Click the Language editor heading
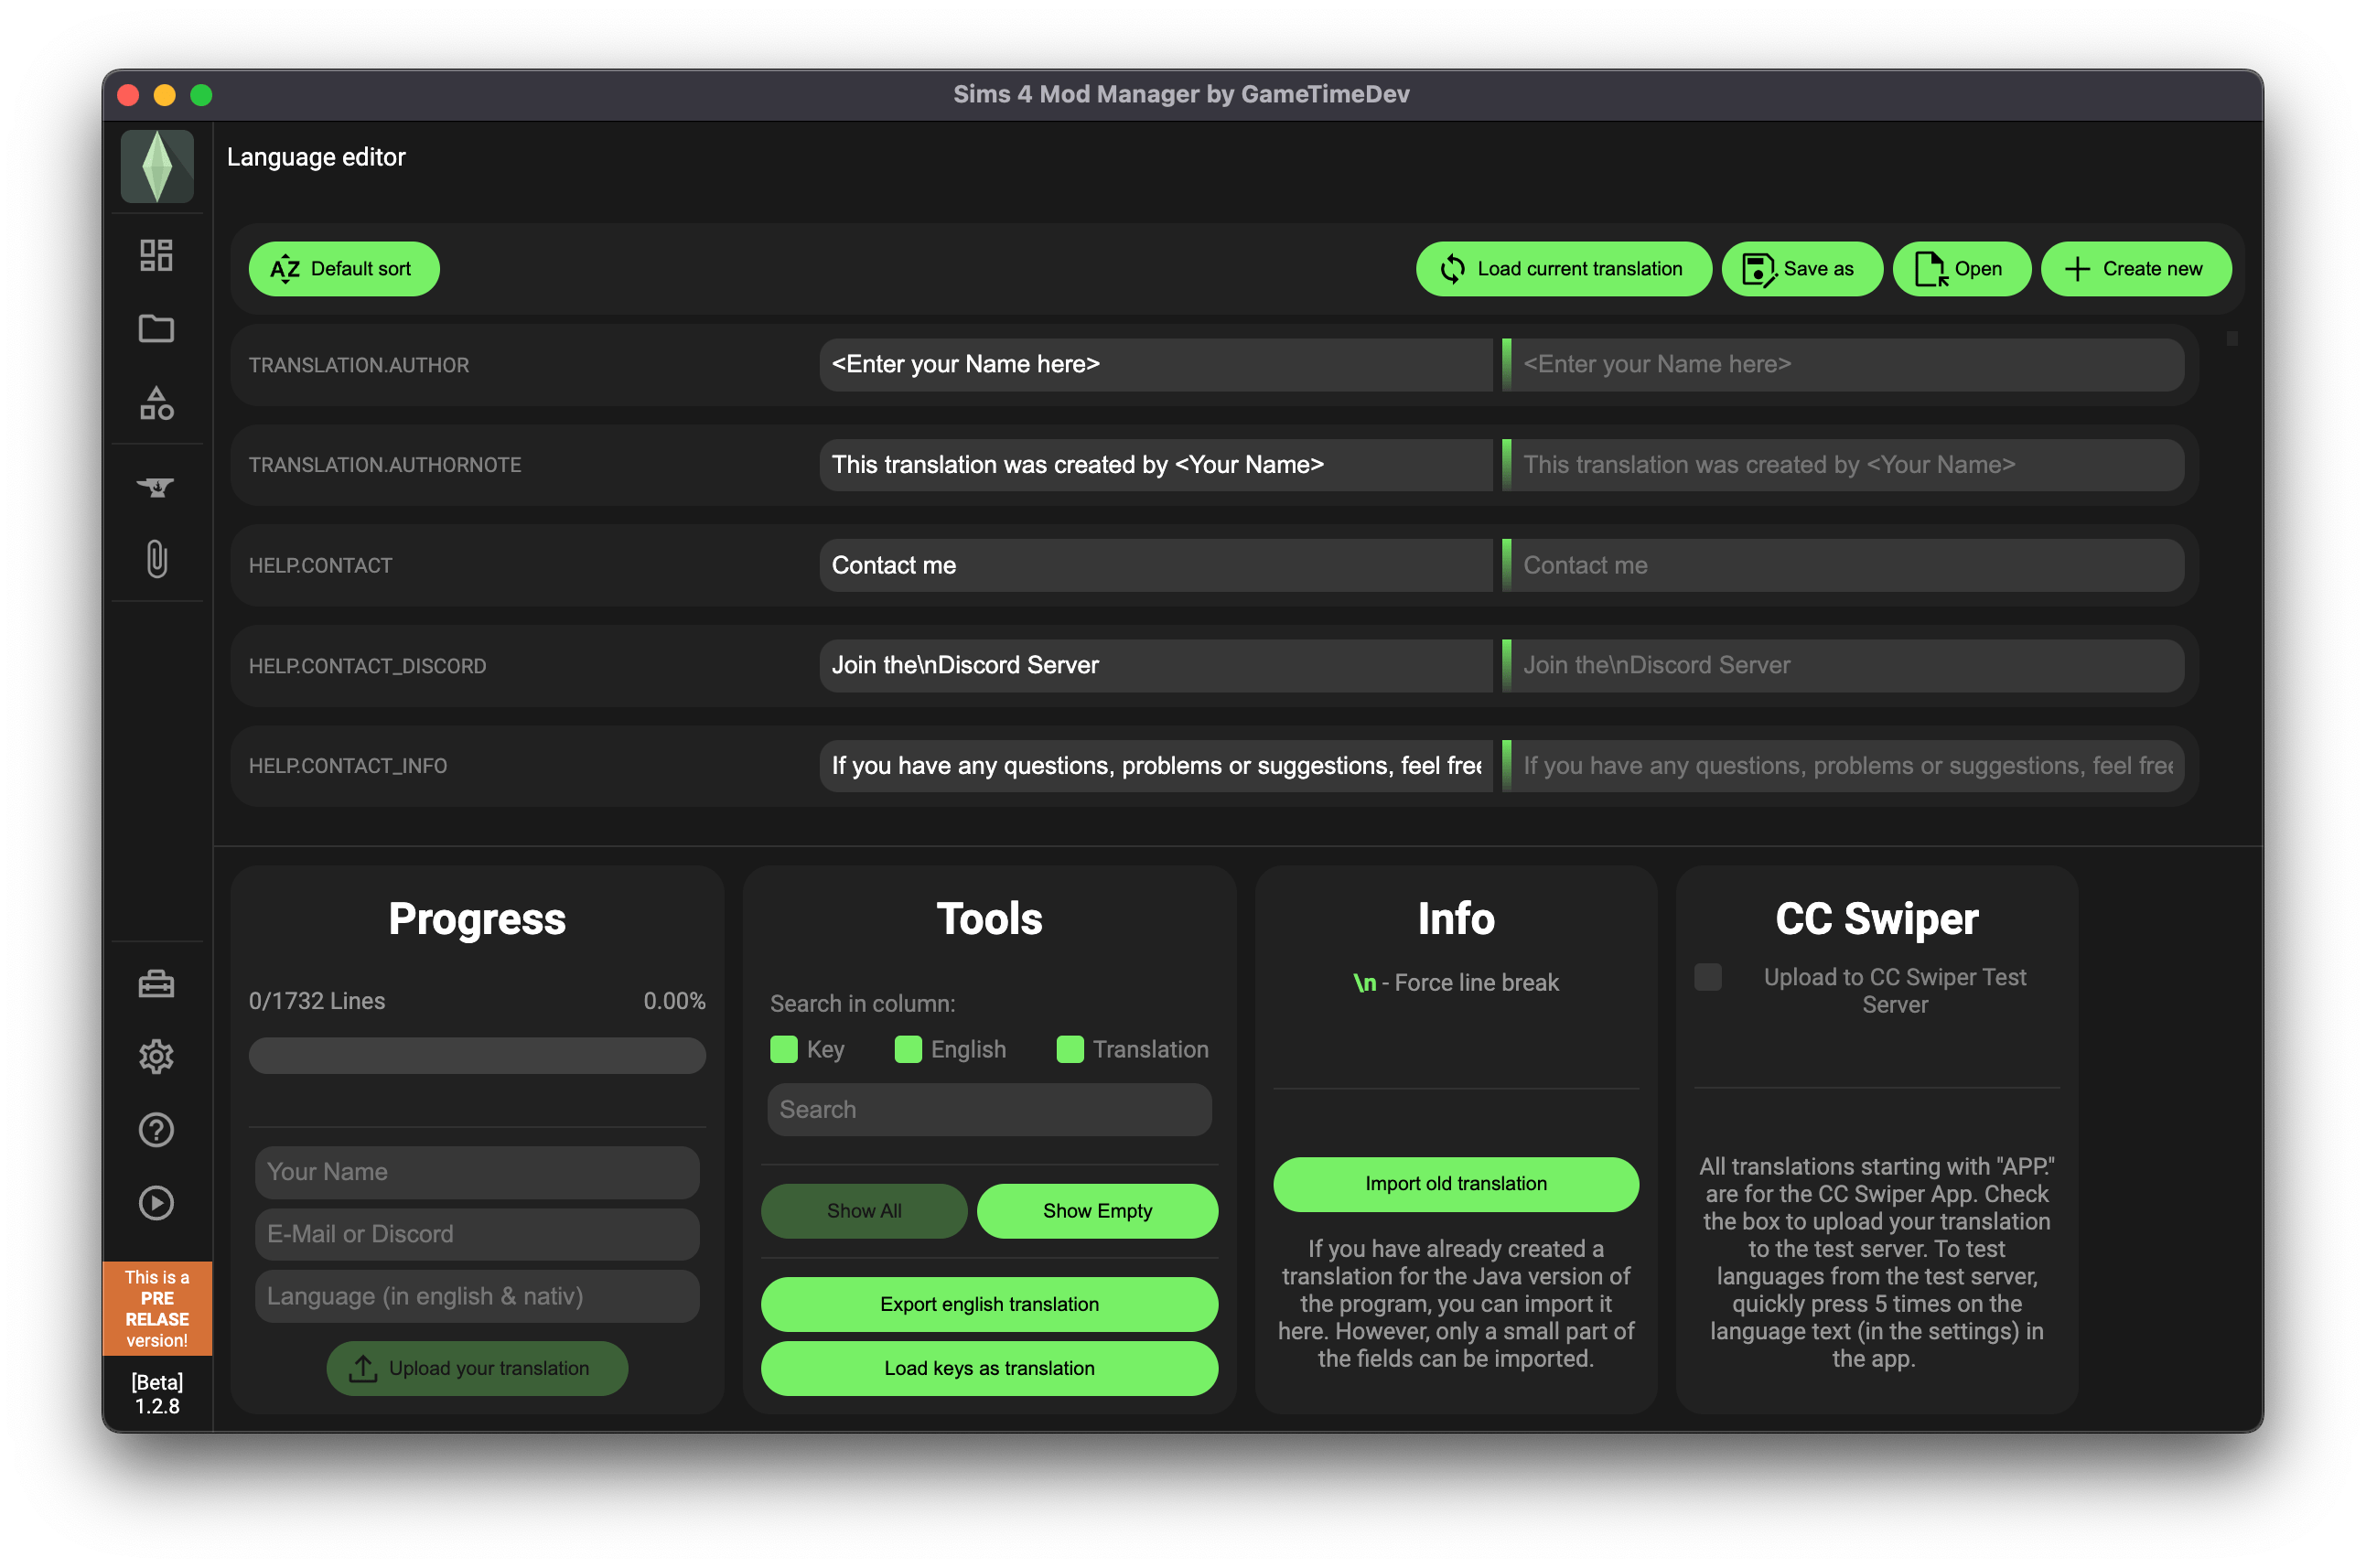This screenshot has height=1568, width=2366. (x=316, y=157)
